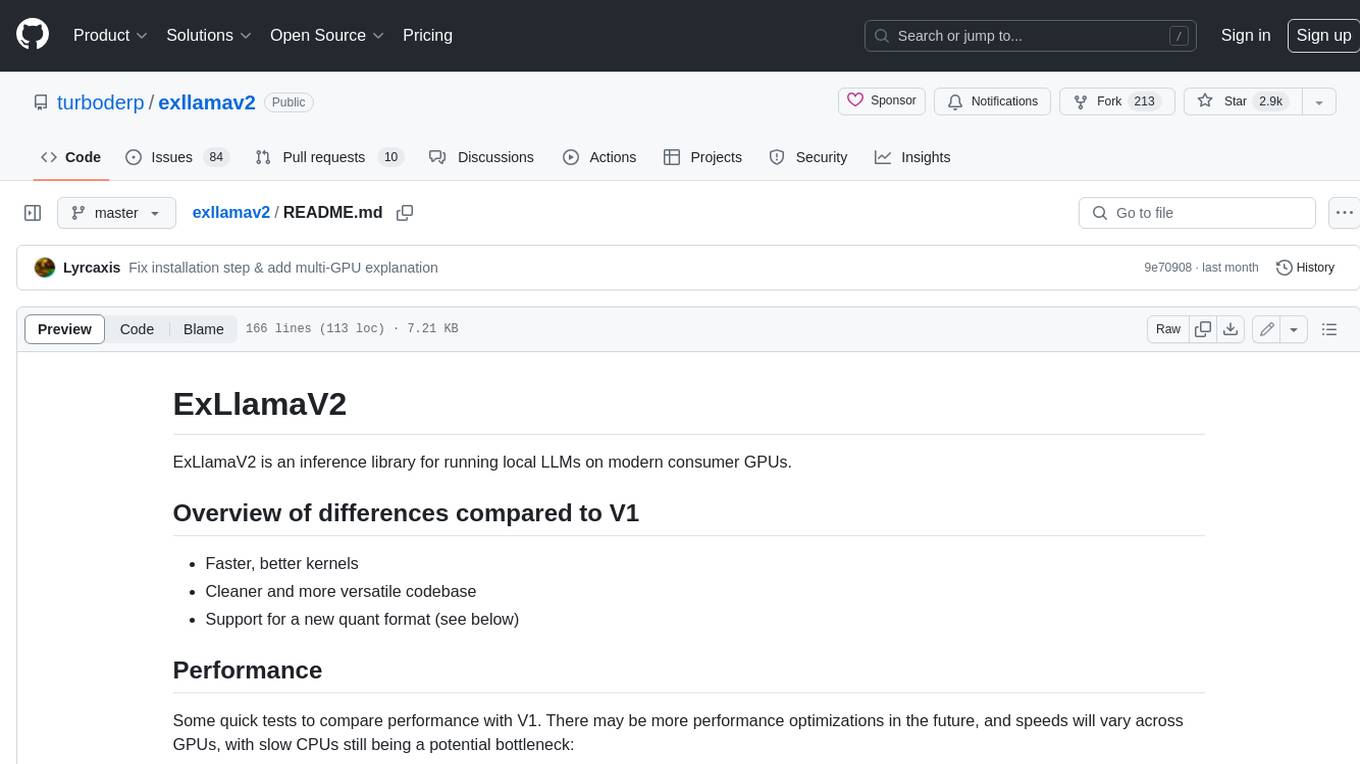Switch to the Discussions tab
This screenshot has height=764, width=1360.
click(481, 157)
